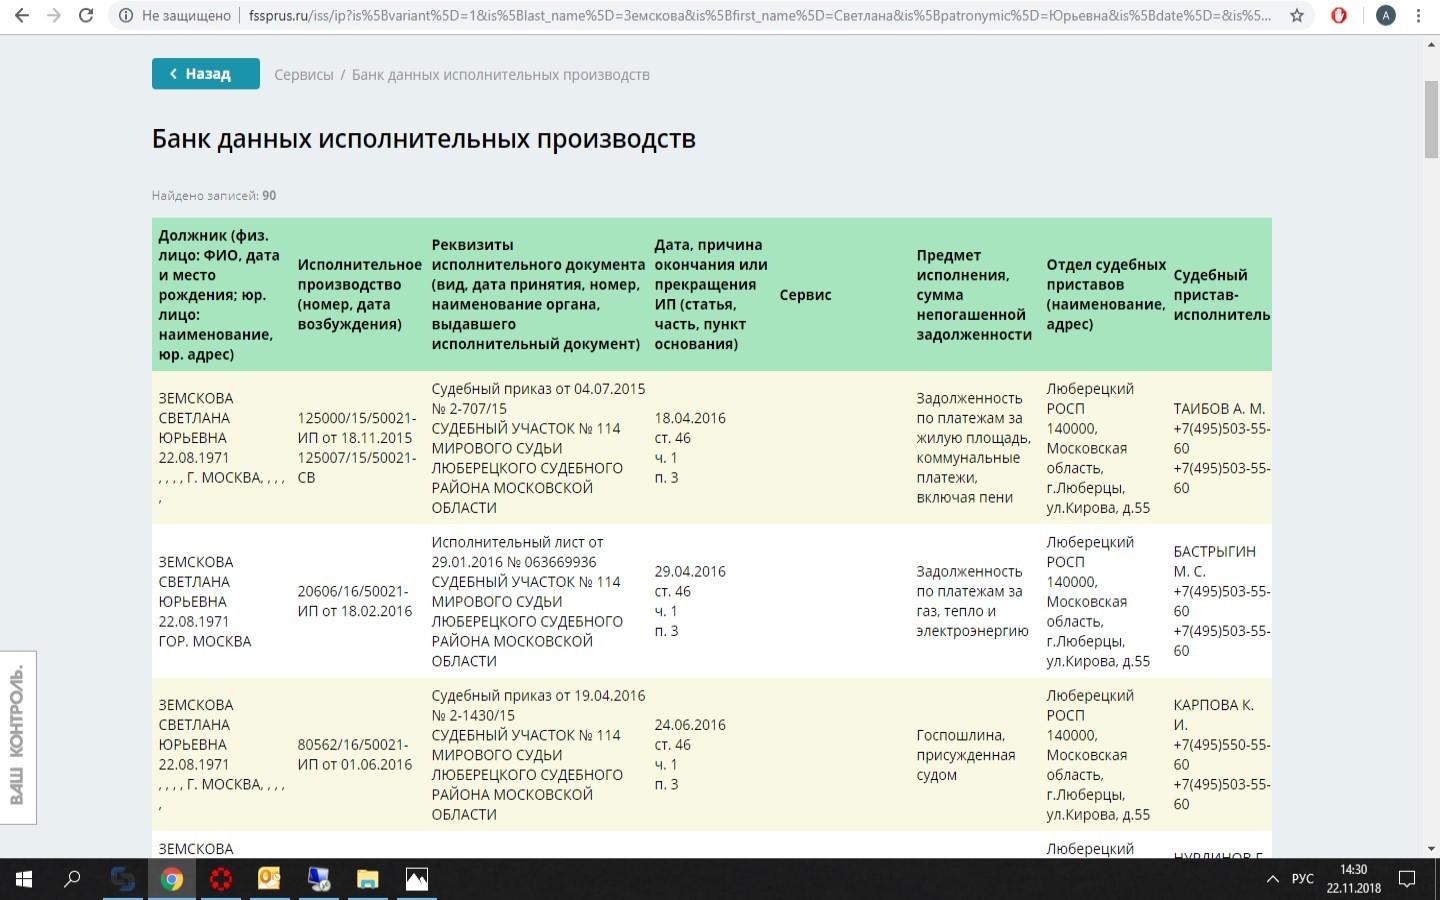The image size is (1440, 900).
Task: Open the Windows Start menu
Action: click(x=24, y=879)
